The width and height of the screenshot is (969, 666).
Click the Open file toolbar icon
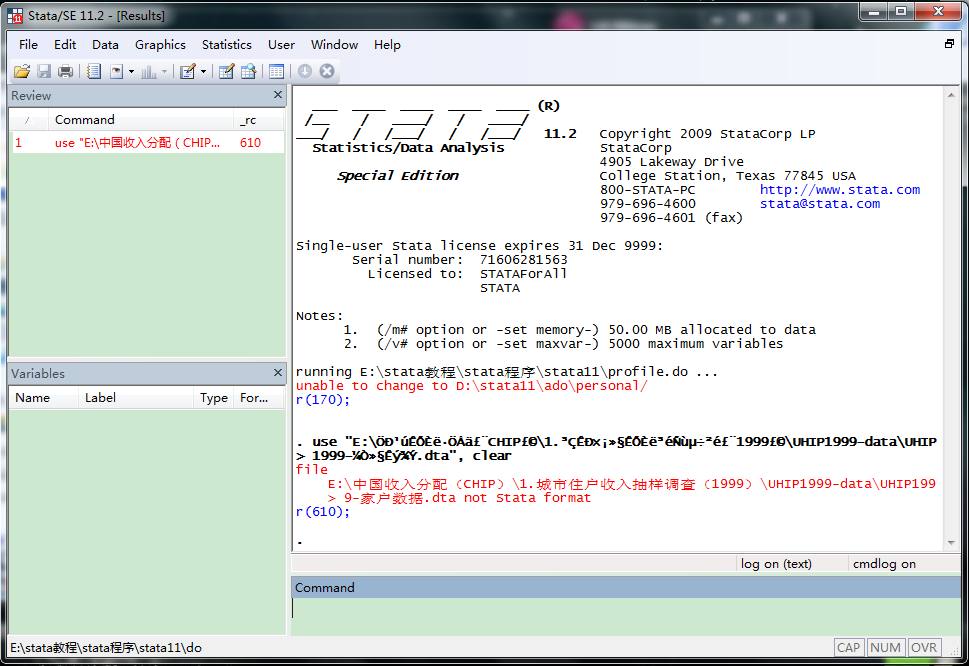[x=22, y=71]
